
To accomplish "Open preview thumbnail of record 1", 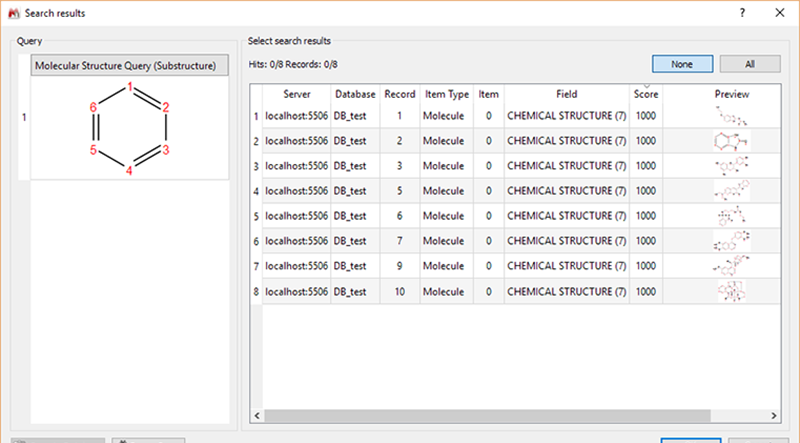I will [x=732, y=115].
